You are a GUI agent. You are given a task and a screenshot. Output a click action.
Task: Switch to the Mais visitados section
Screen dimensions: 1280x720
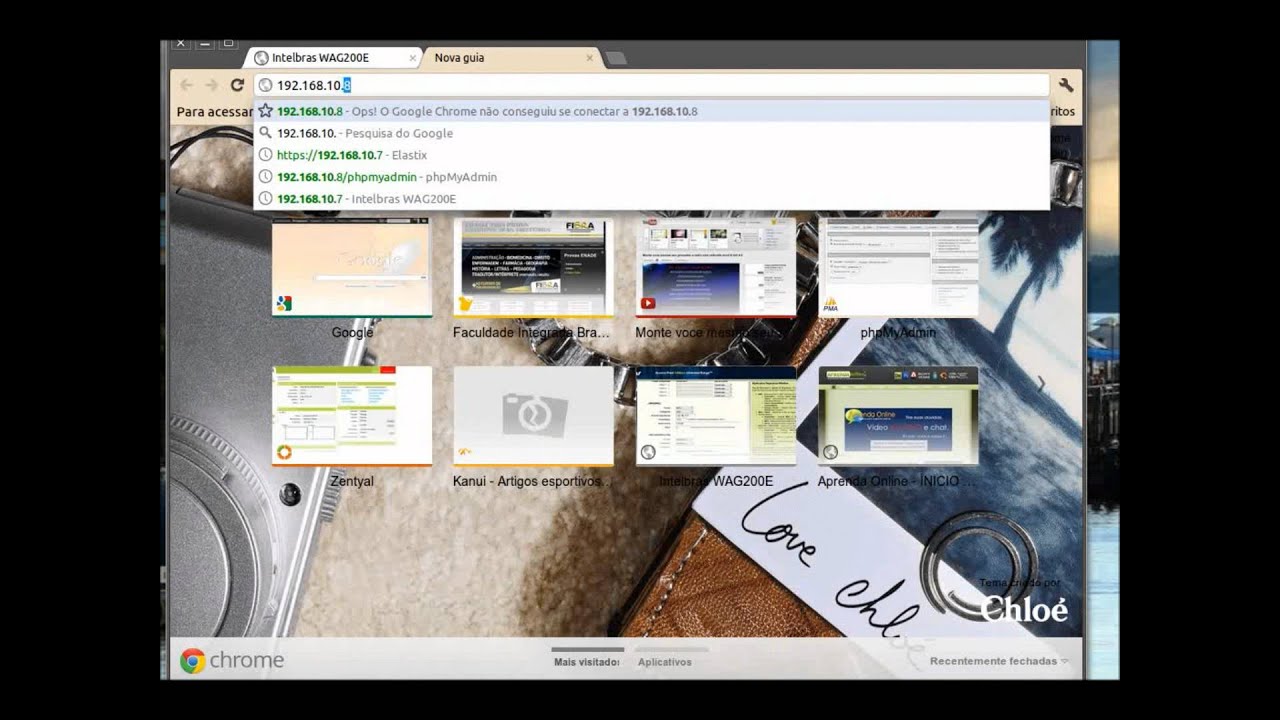pyautogui.click(x=587, y=661)
